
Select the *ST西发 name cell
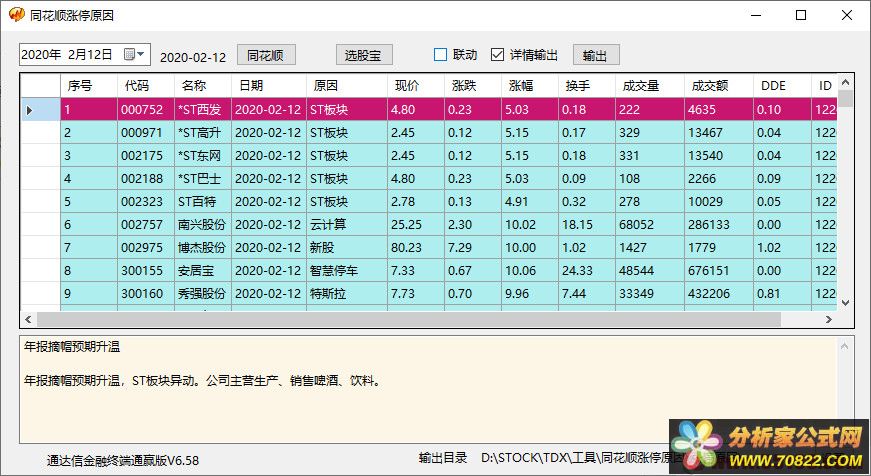click(203, 109)
